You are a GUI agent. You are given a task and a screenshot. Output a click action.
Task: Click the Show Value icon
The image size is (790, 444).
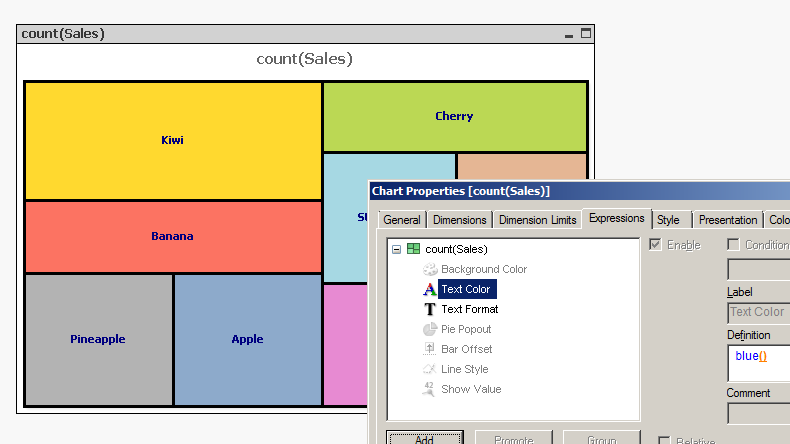click(x=429, y=389)
